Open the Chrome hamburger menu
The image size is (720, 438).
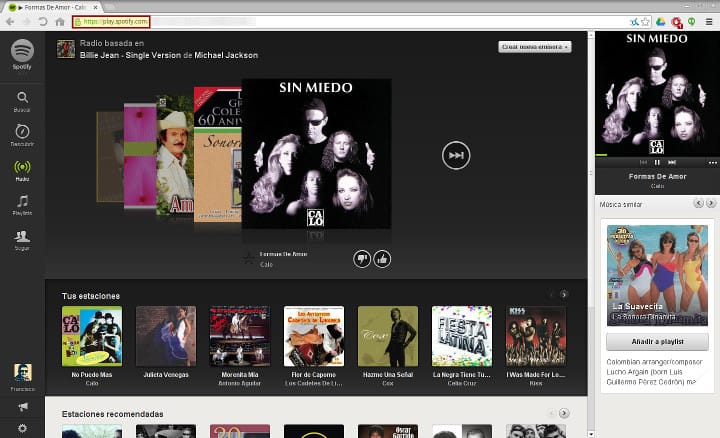pyautogui.click(x=709, y=22)
